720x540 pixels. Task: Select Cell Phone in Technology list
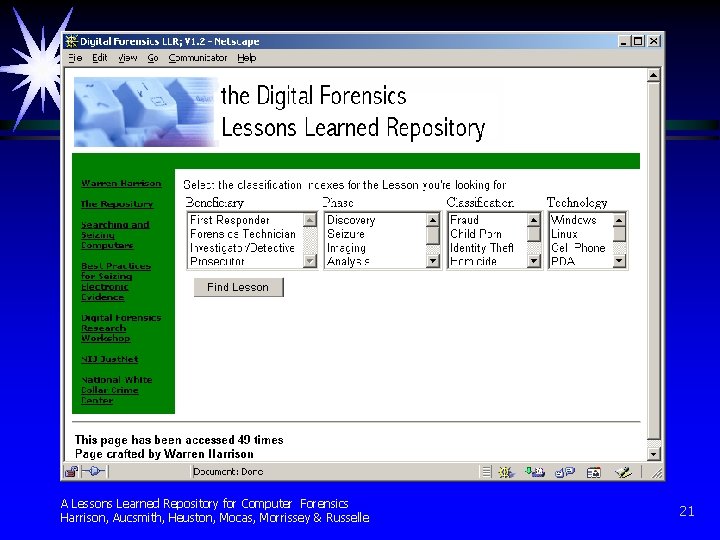(x=581, y=248)
